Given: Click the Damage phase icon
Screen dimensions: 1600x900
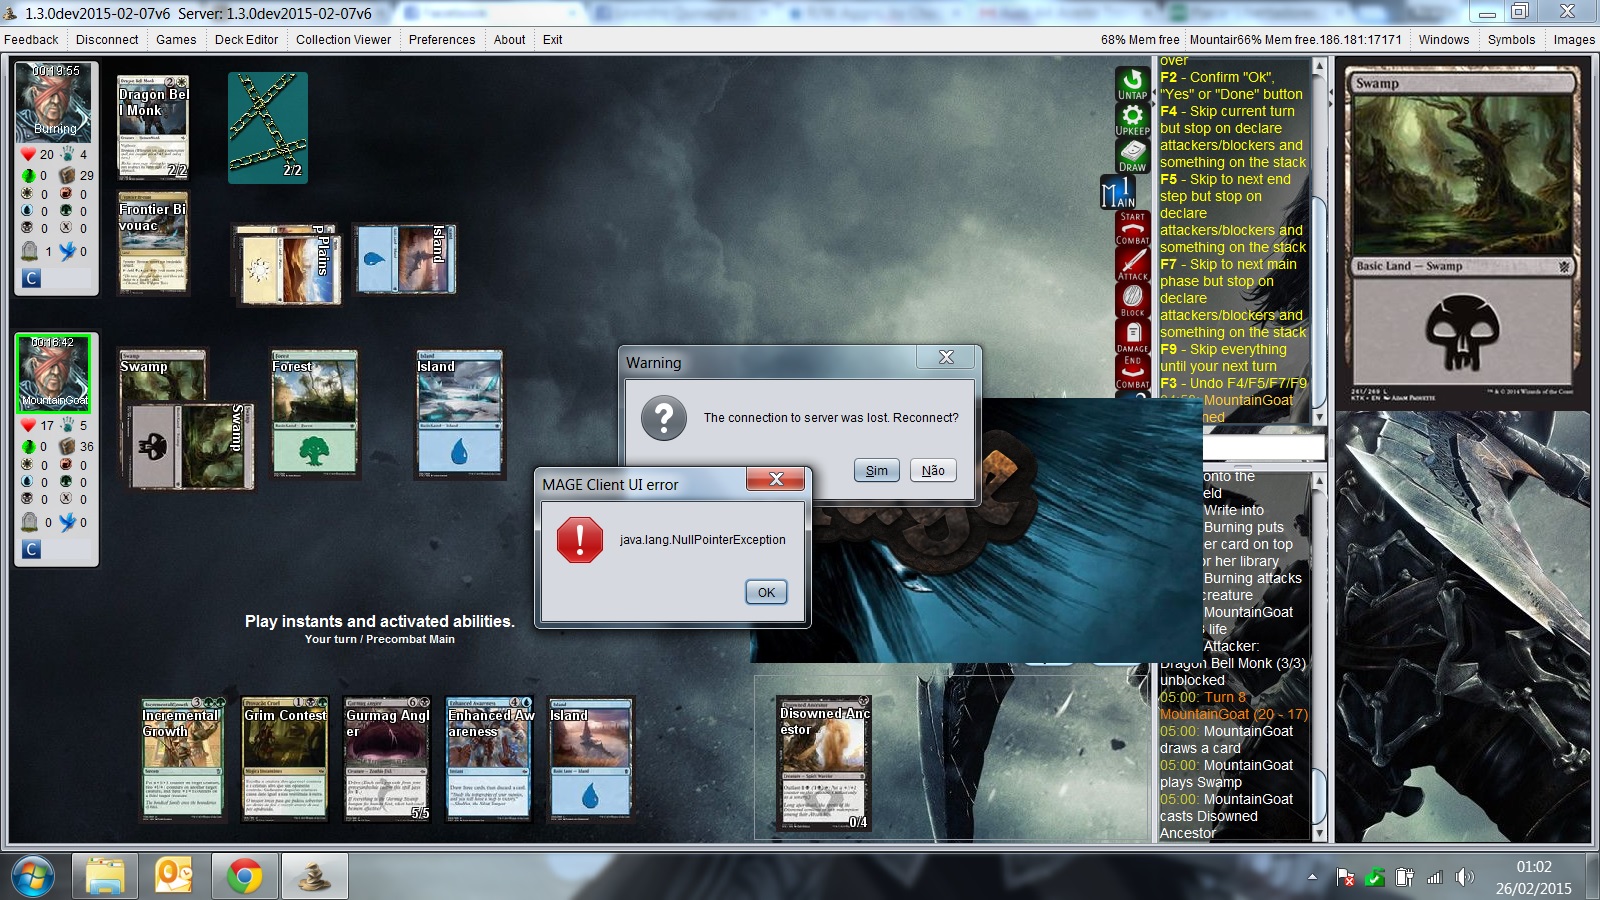Looking at the screenshot, I should click(1132, 336).
